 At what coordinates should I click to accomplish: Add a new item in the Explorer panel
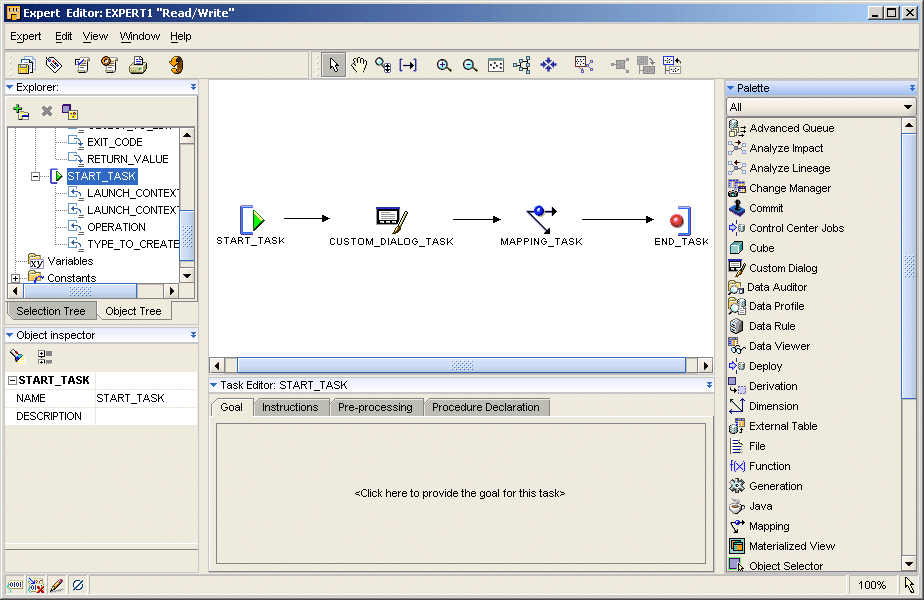pyautogui.click(x=20, y=111)
